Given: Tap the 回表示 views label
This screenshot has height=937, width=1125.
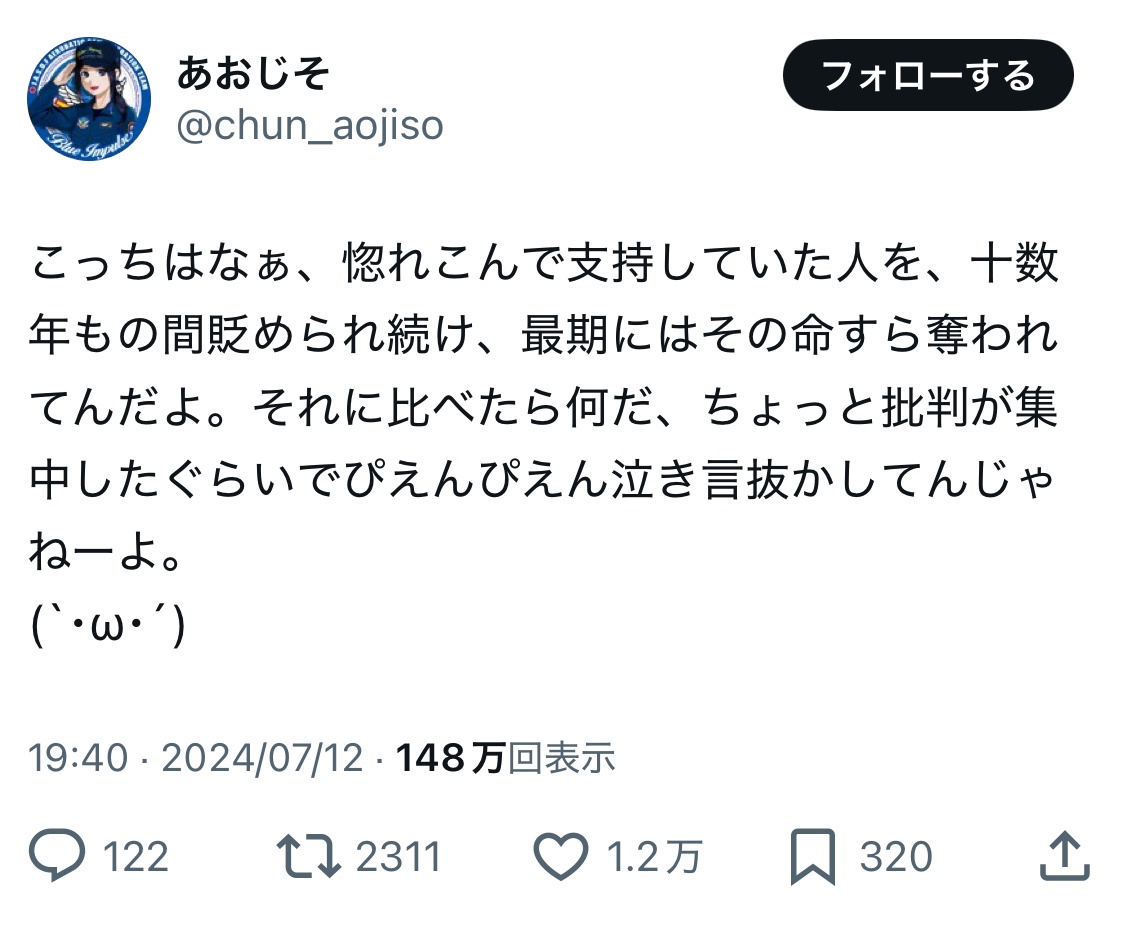Looking at the screenshot, I should [x=562, y=759].
